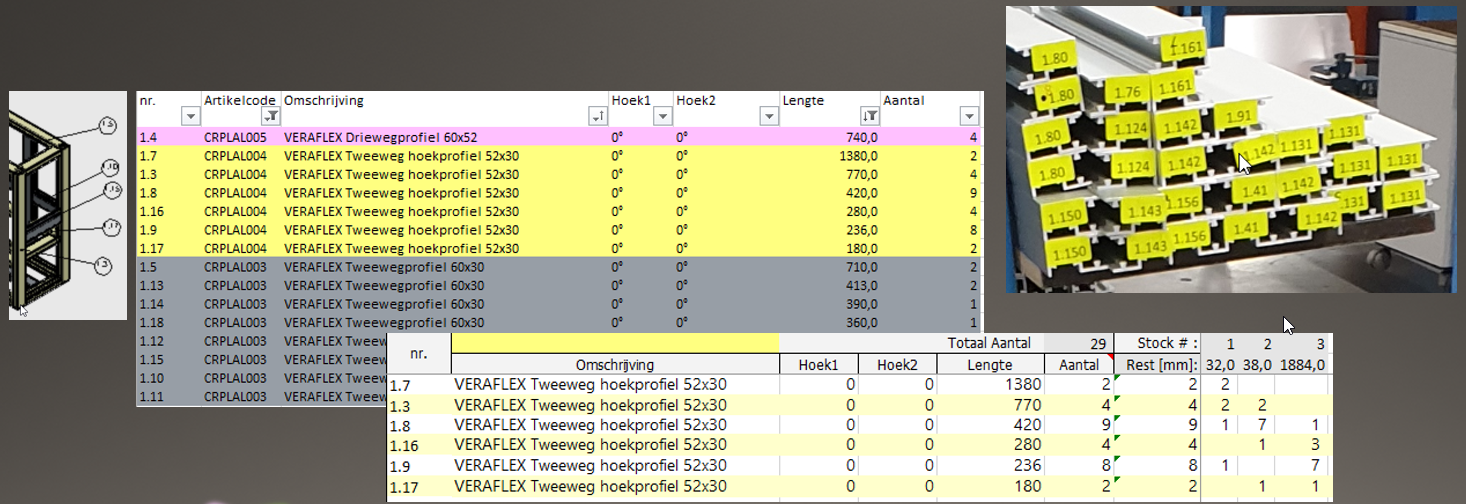Click the Rest [mm] header cell
Image resolution: width=1466 pixels, height=504 pixels.
(1155, 365)
